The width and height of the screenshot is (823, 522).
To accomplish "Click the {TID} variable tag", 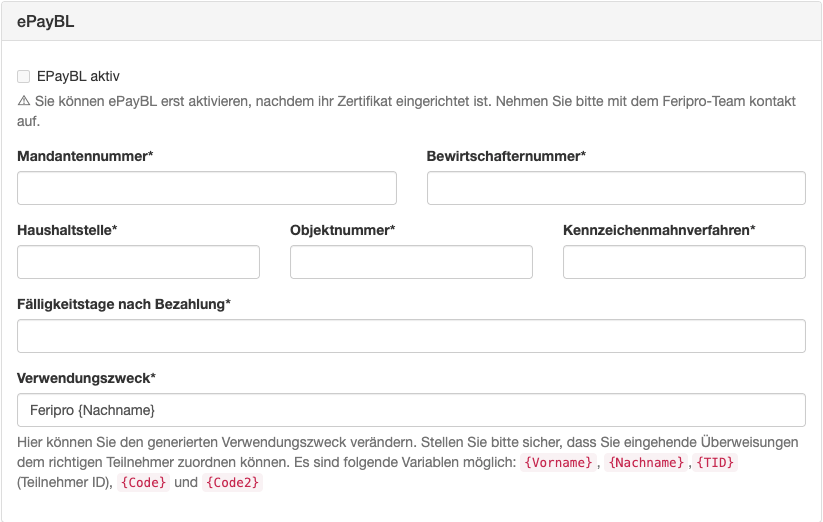I will (715, 463).
